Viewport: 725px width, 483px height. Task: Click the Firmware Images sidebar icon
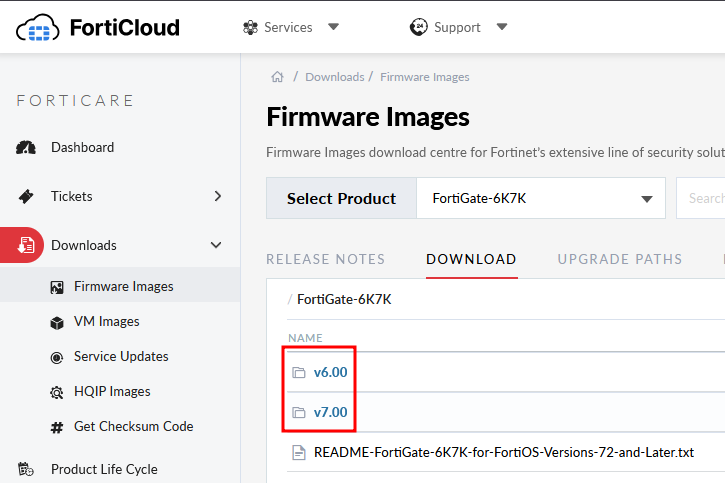click(56, 287)
